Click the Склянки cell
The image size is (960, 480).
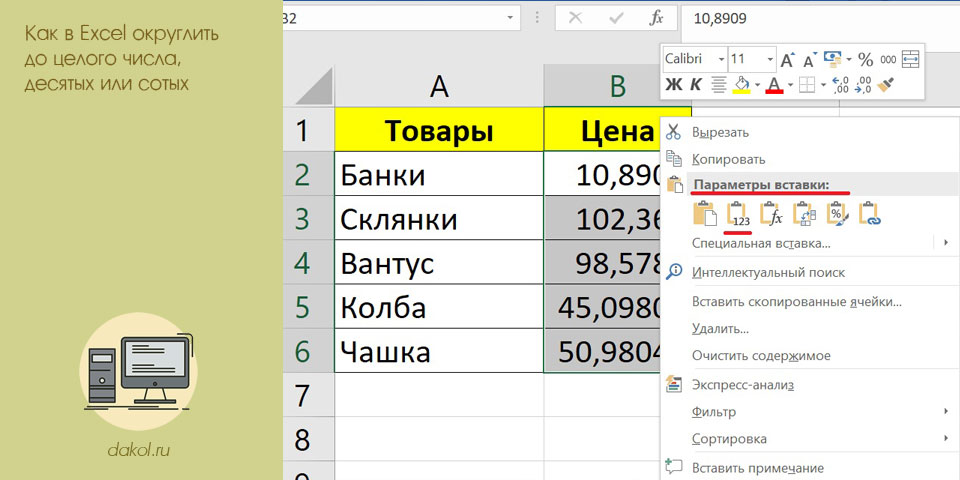439,218
